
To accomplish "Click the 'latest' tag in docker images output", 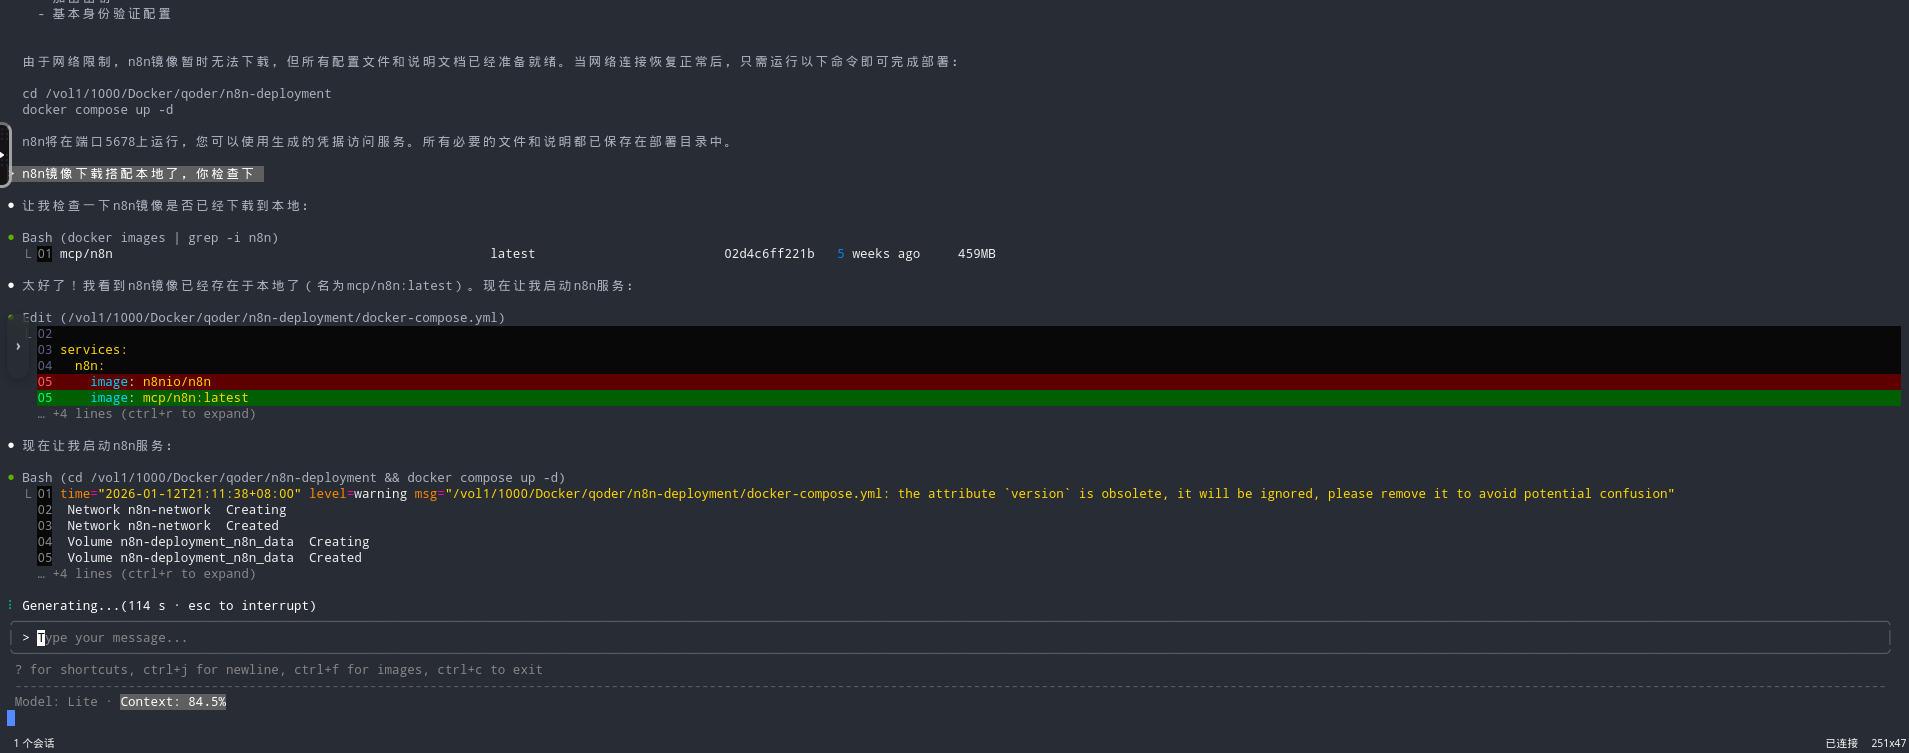I will point(513,254).
